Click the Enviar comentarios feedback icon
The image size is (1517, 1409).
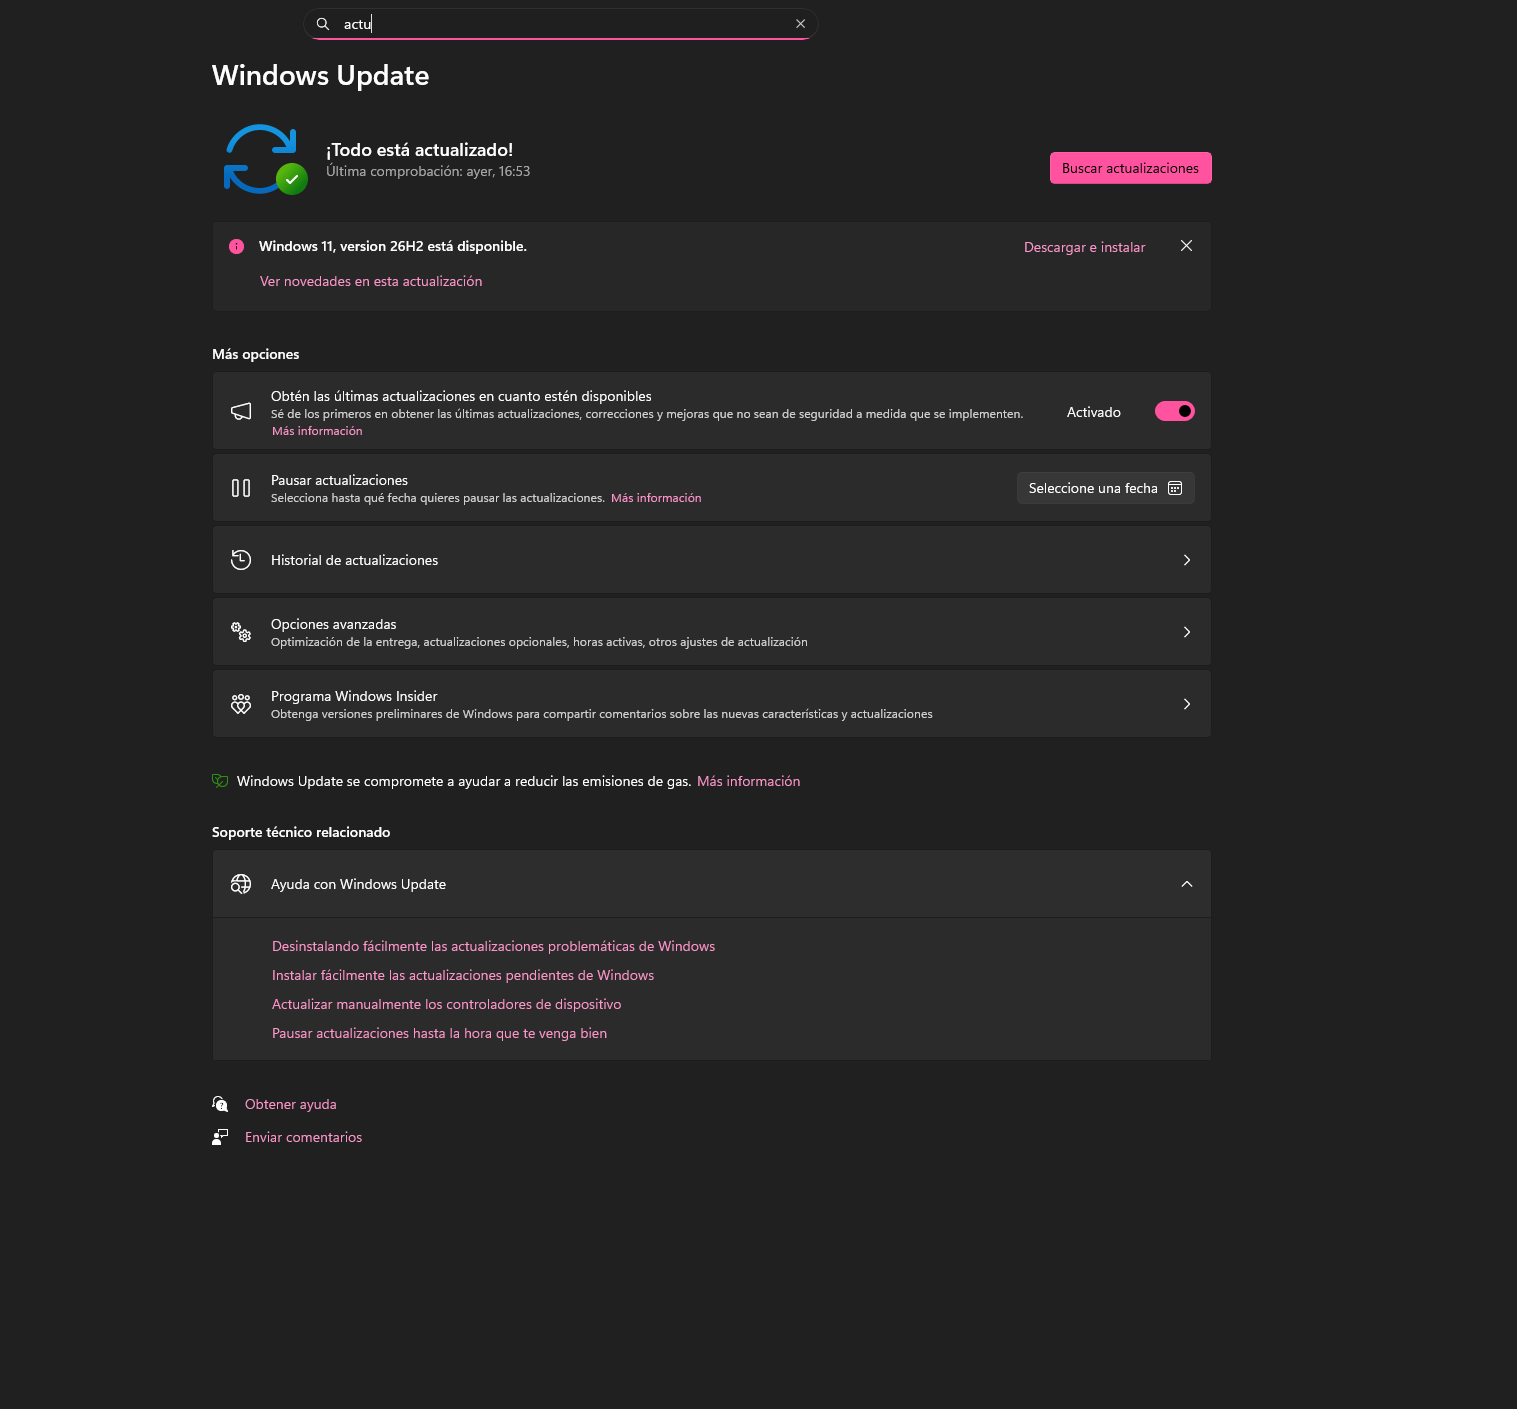[220, 1137]
